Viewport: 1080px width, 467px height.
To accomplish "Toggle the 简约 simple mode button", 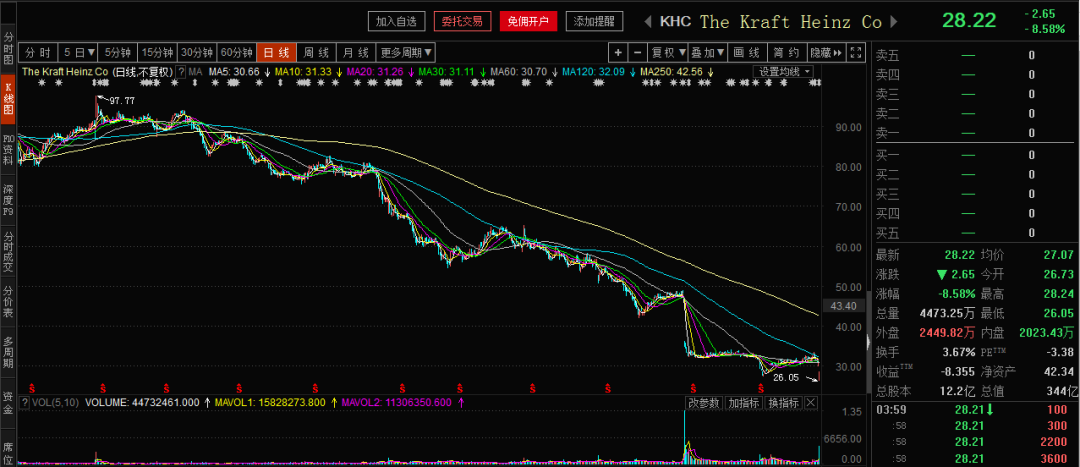I will pyautogui.click(x=786, y=52).
